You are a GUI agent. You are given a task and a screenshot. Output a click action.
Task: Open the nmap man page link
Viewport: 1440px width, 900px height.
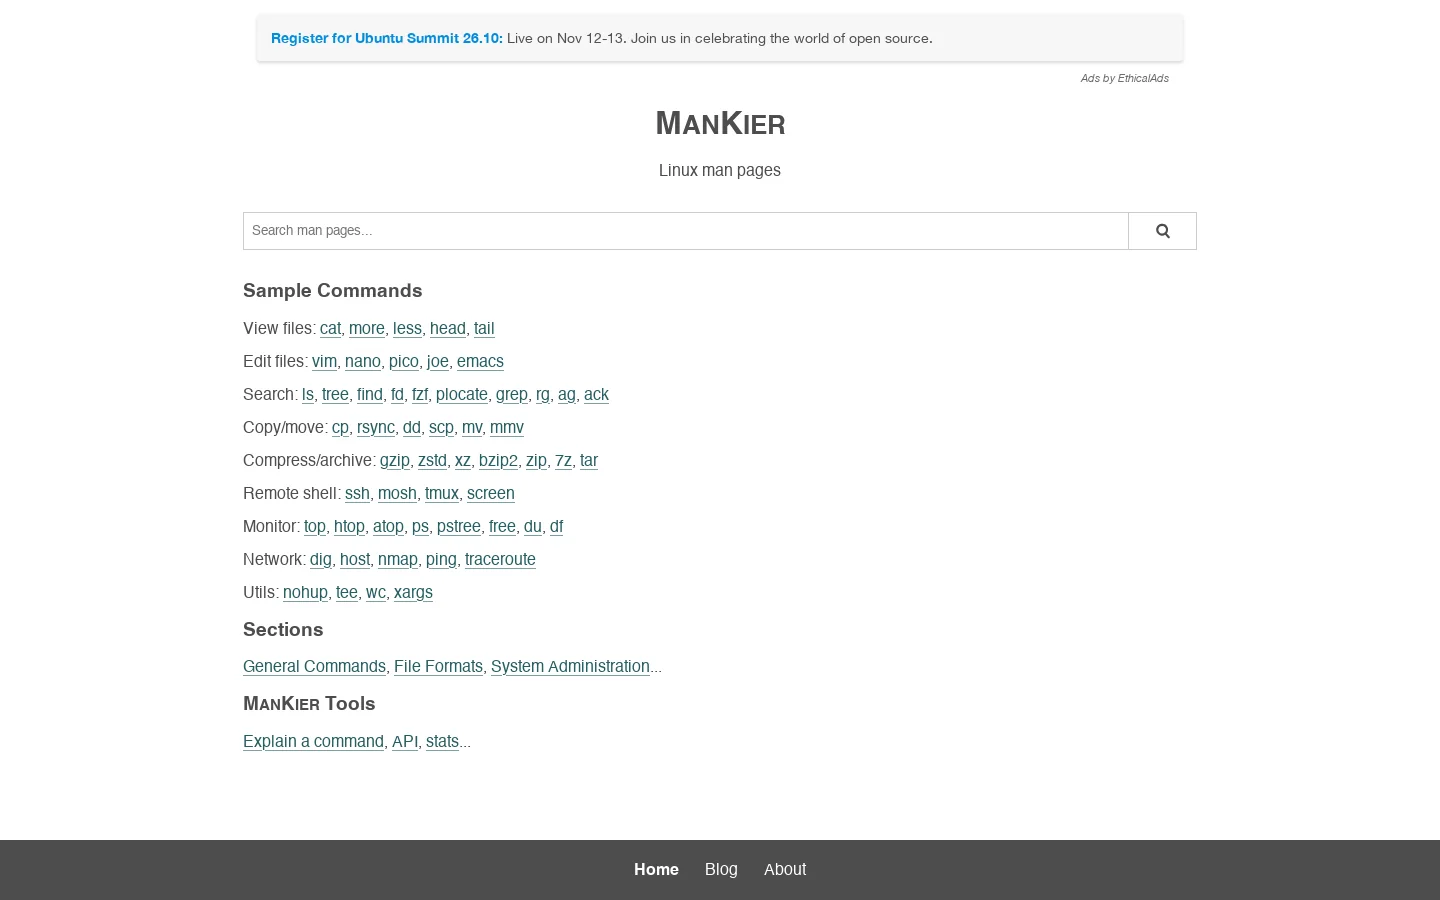[398, 559]
